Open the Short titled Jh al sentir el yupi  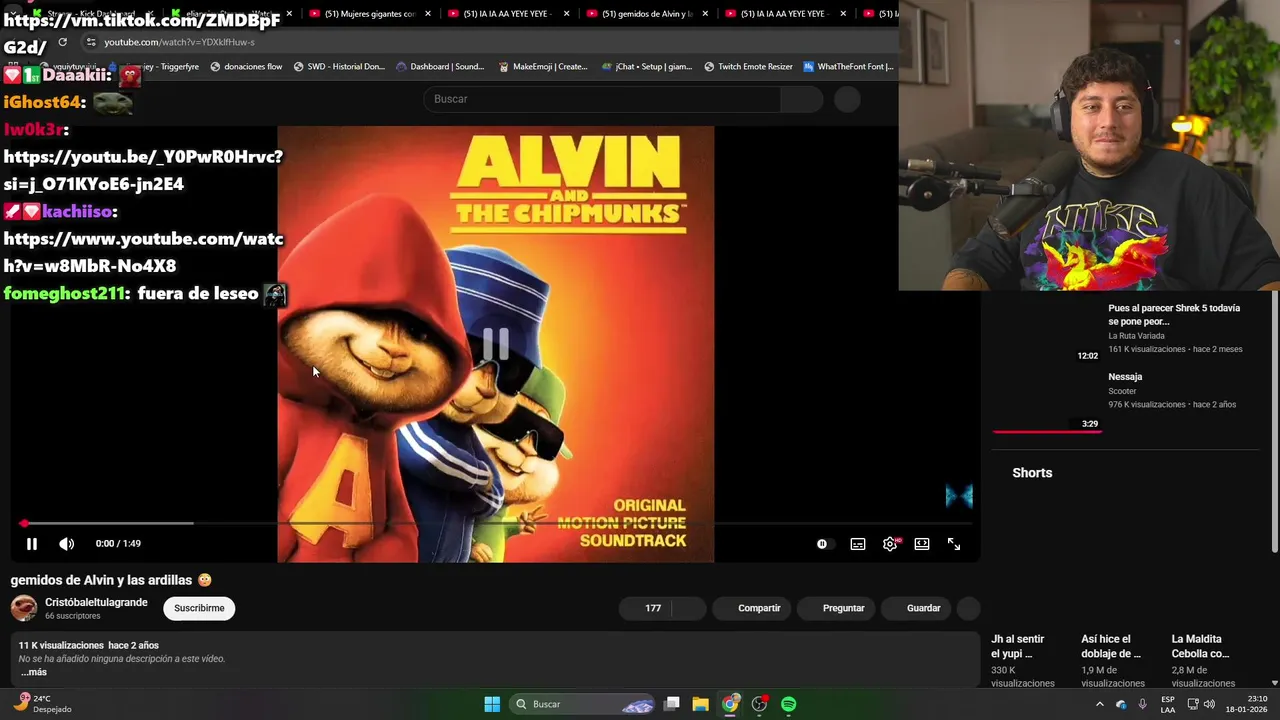[1018, 646]
